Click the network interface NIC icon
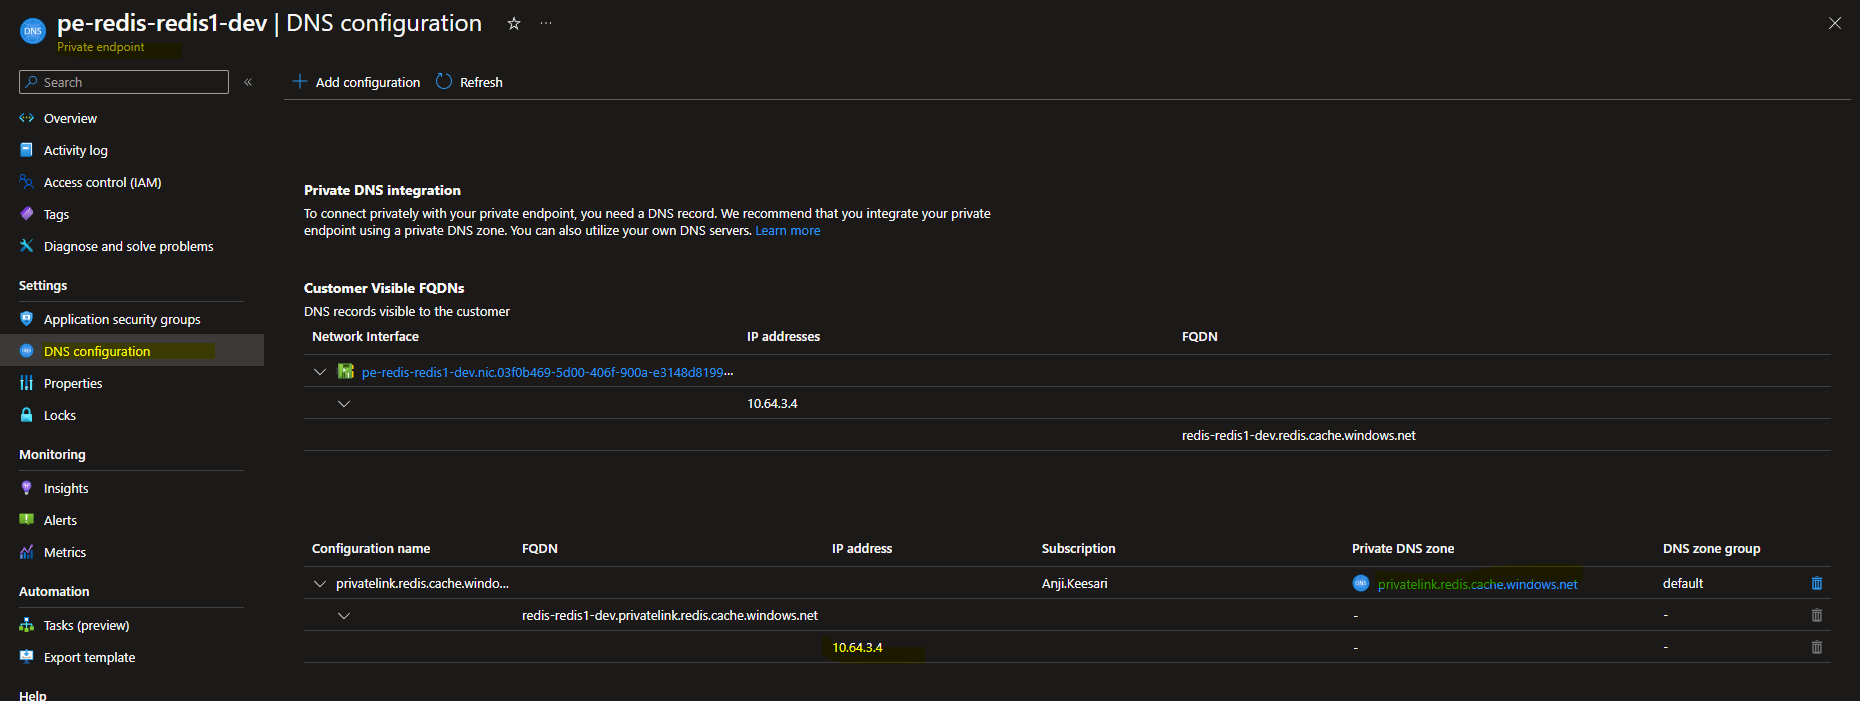Screen dimensions: 1860x701 tap(346, 371)
